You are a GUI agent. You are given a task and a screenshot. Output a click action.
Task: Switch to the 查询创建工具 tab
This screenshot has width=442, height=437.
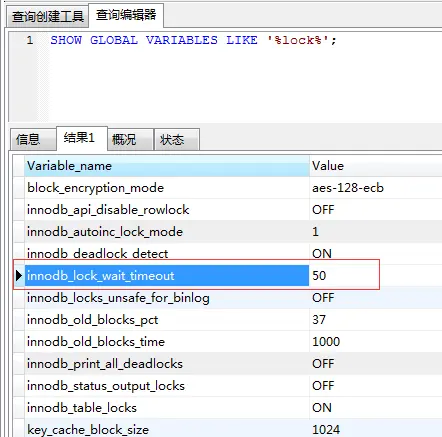click(48, 16)
